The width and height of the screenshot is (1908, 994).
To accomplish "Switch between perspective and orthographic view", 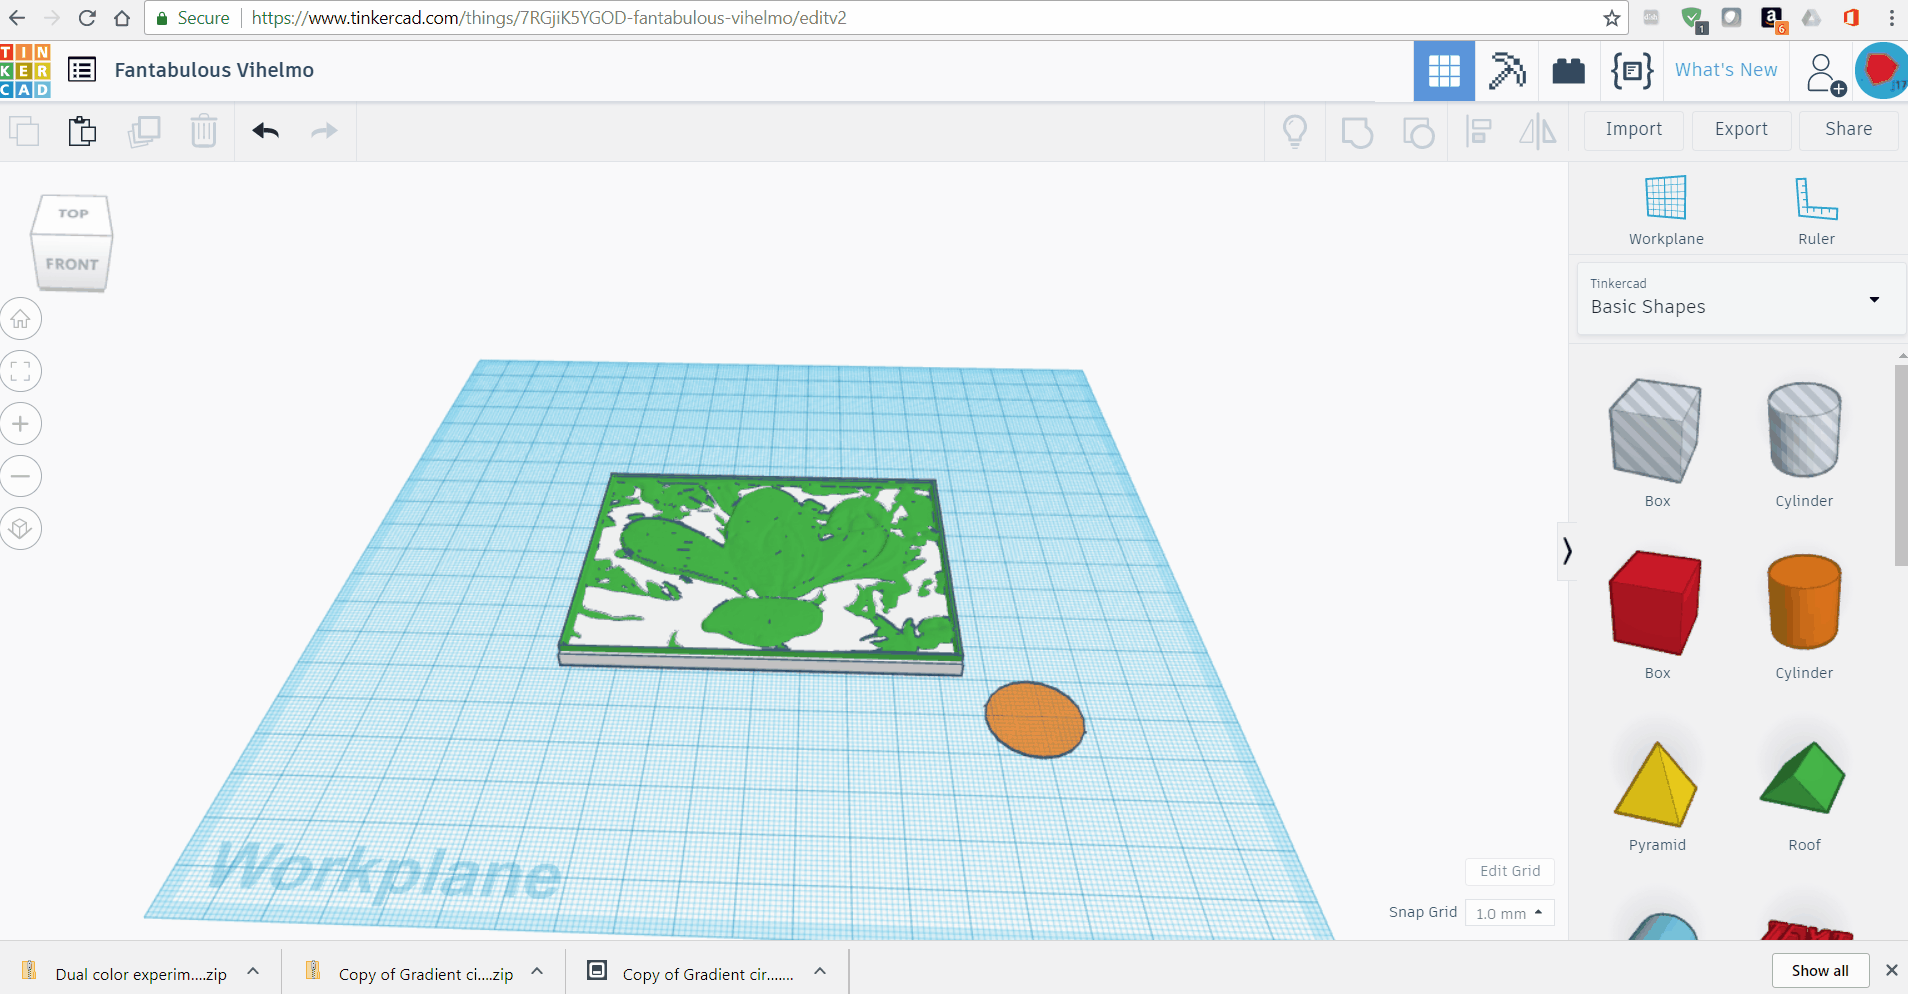I will (20, 528).
